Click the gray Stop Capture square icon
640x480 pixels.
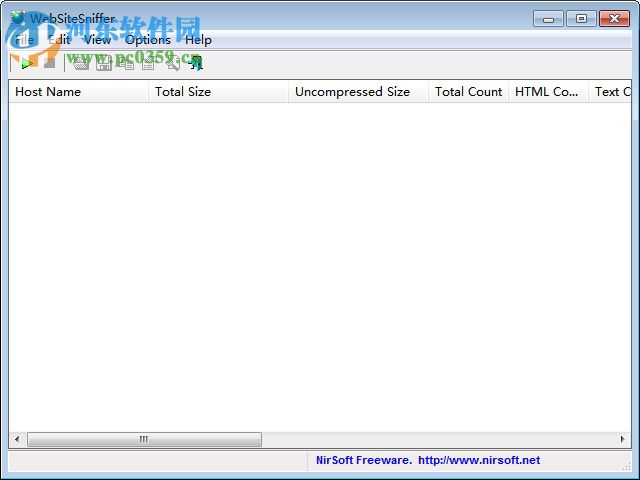49,63
